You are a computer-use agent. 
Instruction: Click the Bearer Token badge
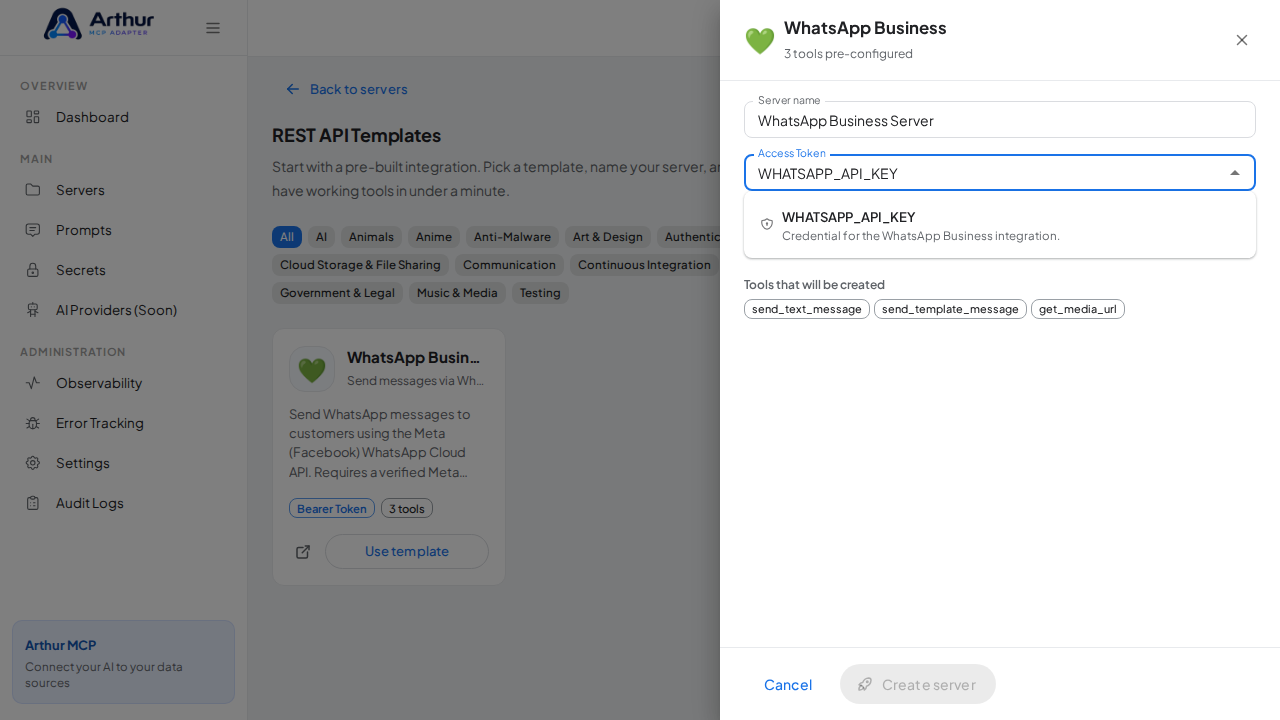point(332,508)
